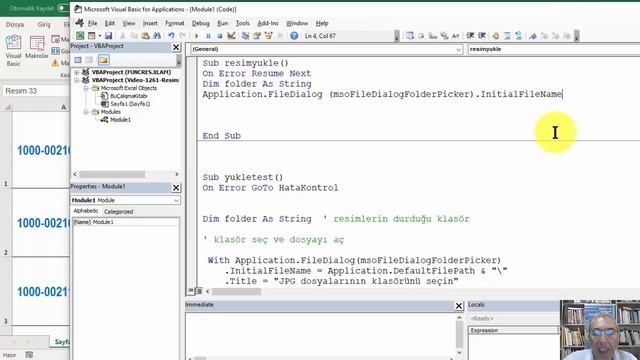Outdent the selected code
640x360 pixels.
point(482,36)
